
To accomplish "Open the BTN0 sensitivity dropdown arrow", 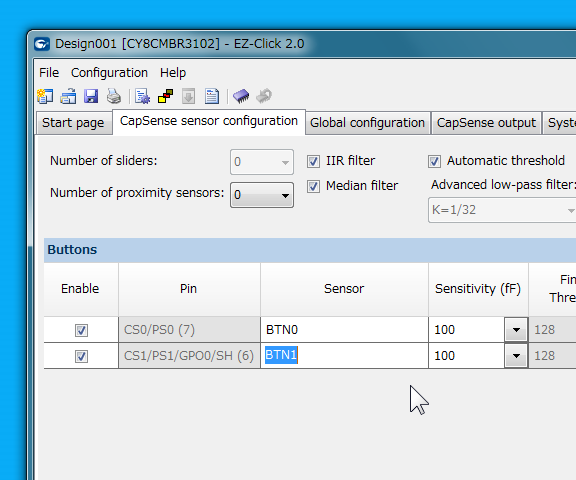I will [516, 330].
